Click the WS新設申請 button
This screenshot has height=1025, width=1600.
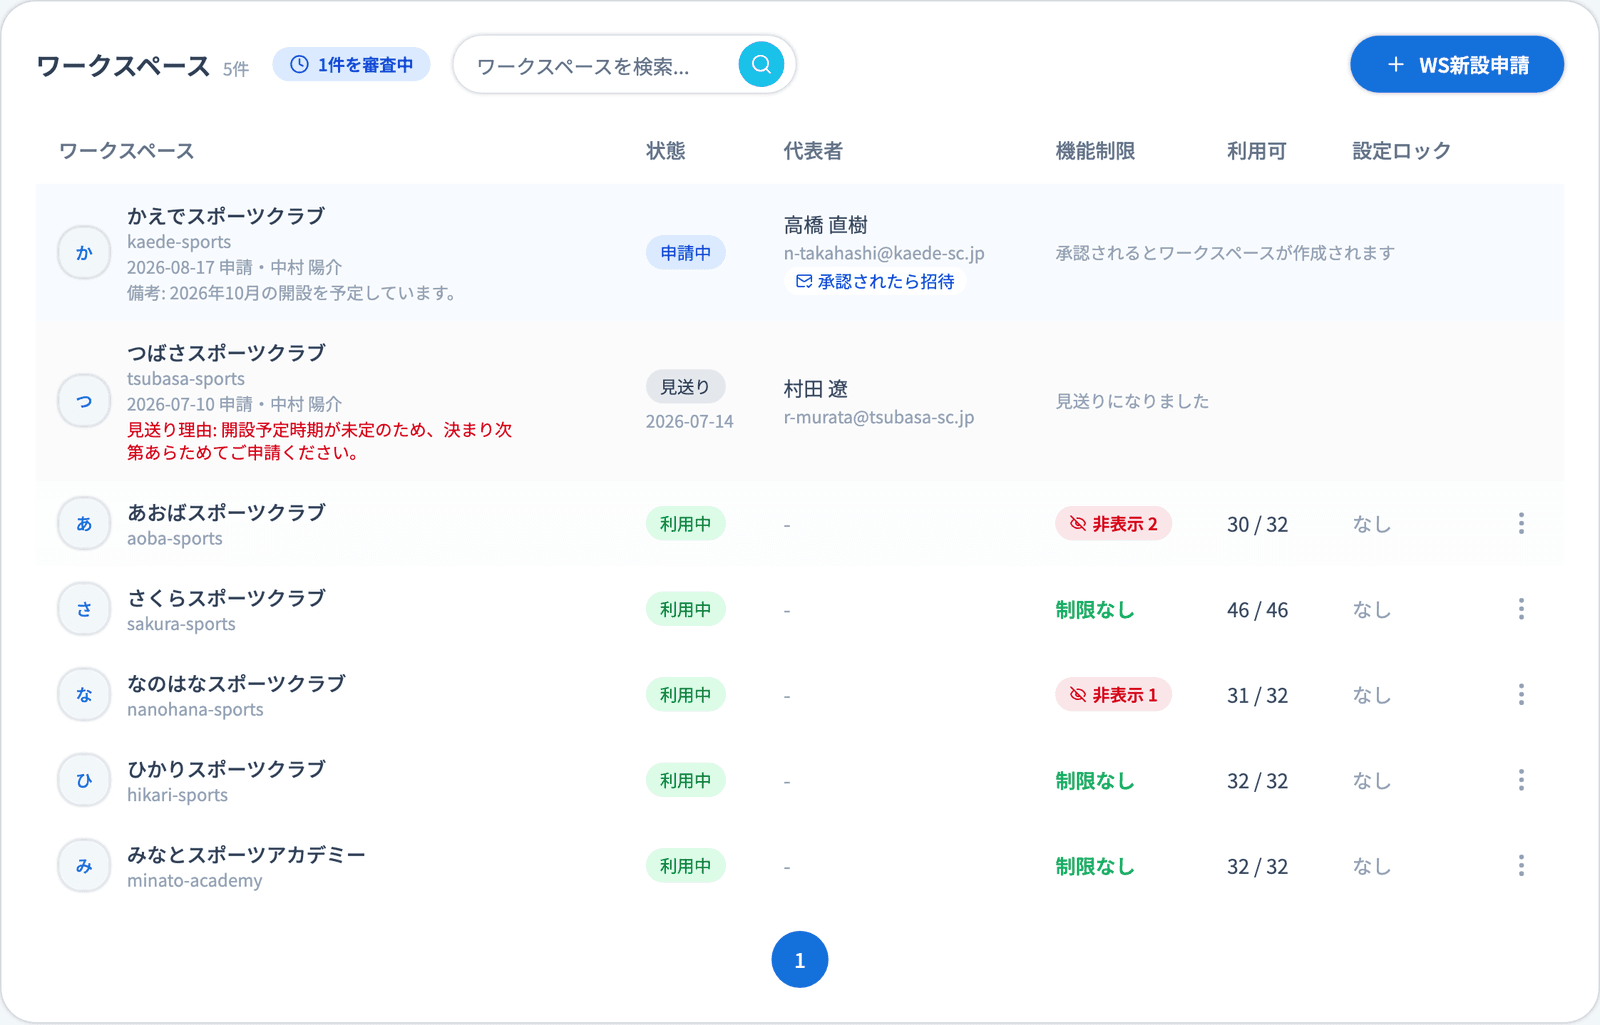[1457, 65]
